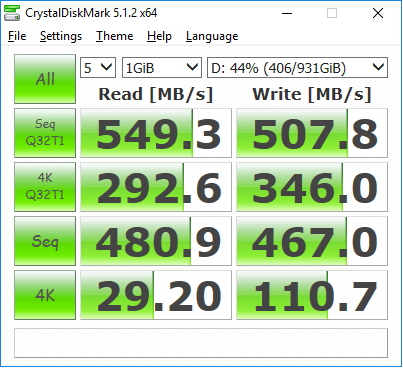Viewport: 403px width, 368px height.
Task: Start the Seq Q32T1 benchmark
Action: click(45, 133)
